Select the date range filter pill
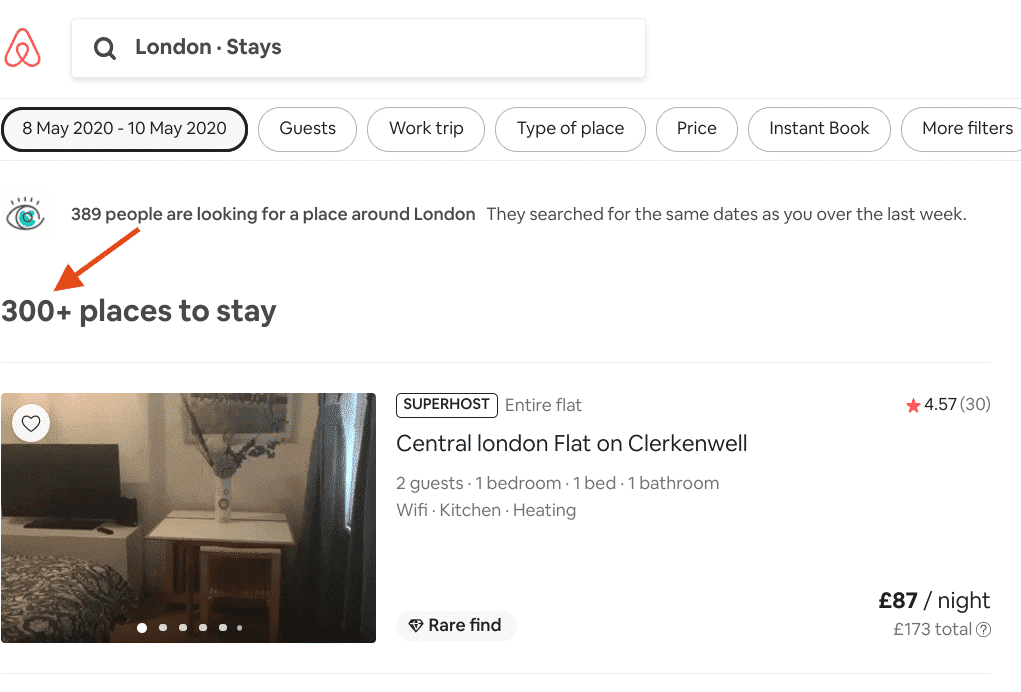The image size is (1021, 692). (124, 129)
